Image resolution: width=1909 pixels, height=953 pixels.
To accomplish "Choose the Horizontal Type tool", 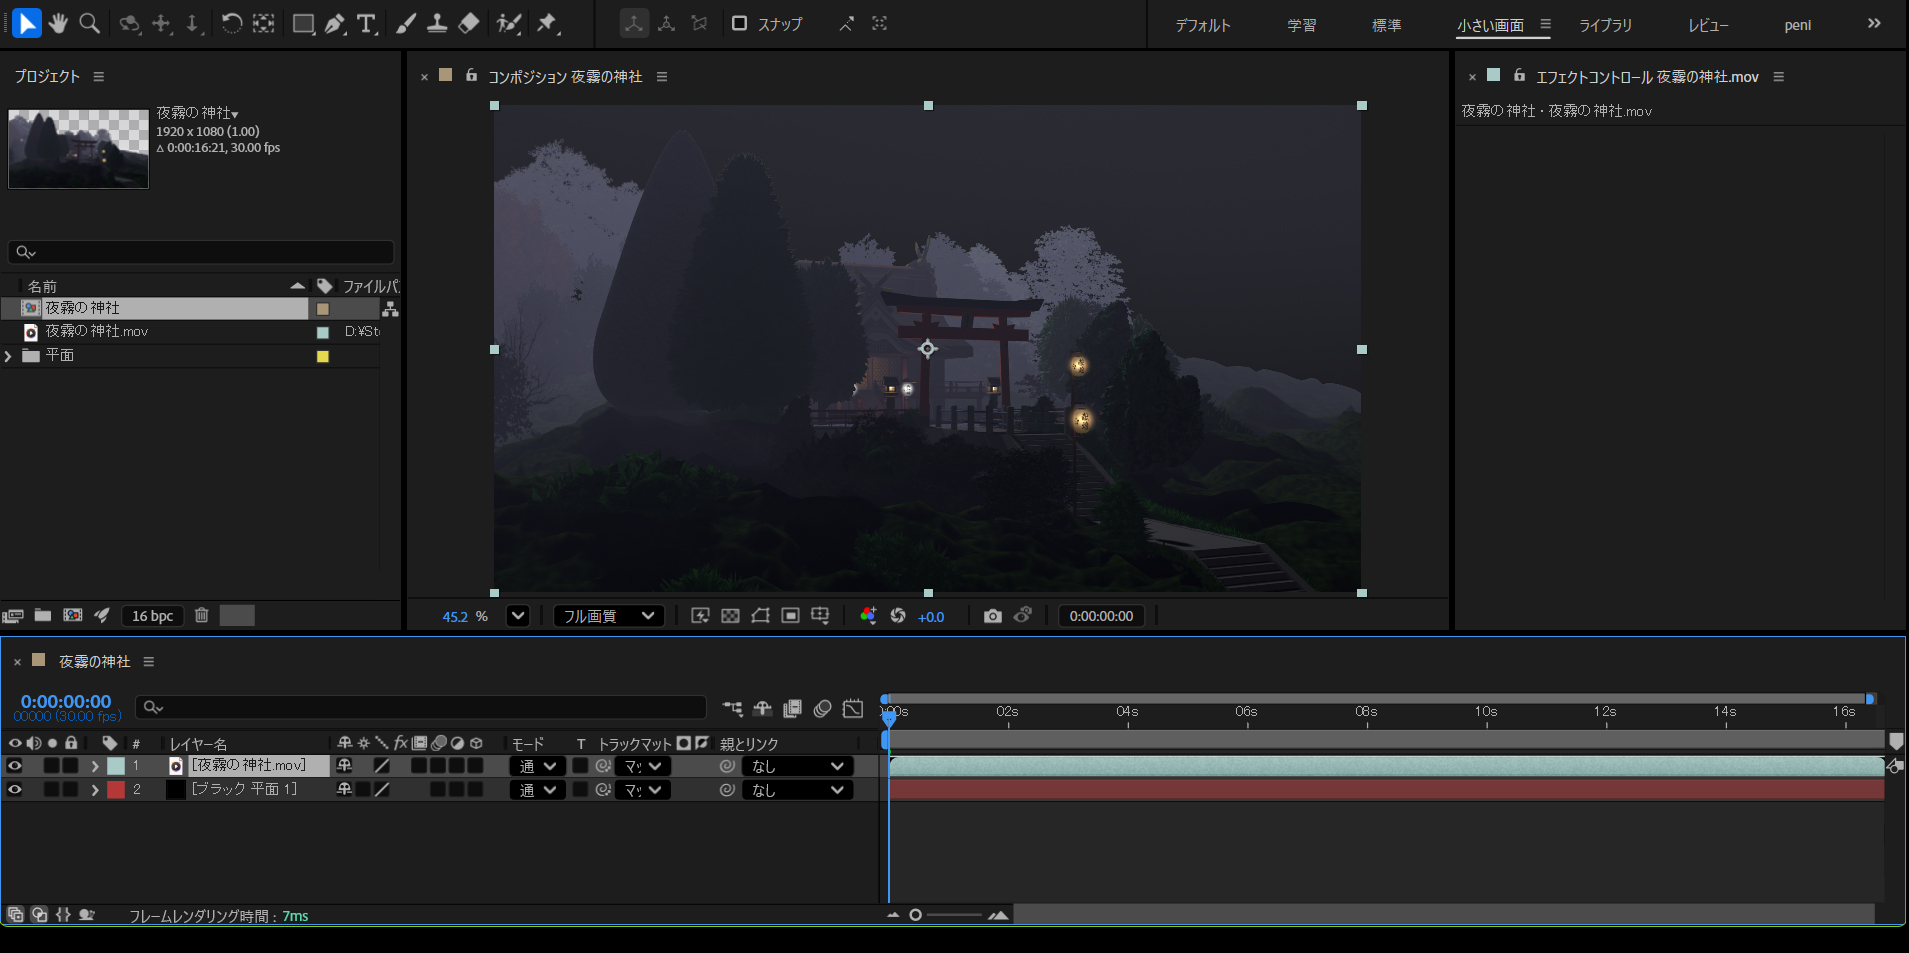I will (367, 23).
